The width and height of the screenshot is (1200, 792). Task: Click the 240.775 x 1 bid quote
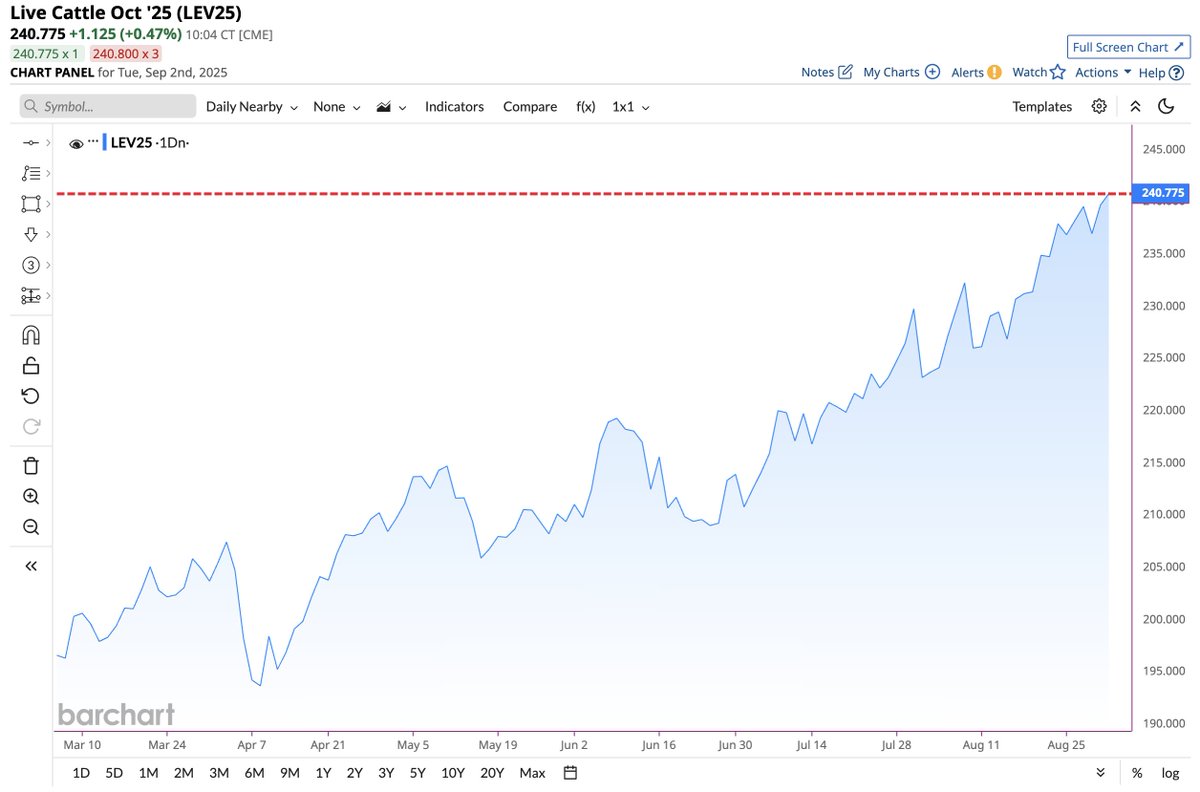click(46, 53)
